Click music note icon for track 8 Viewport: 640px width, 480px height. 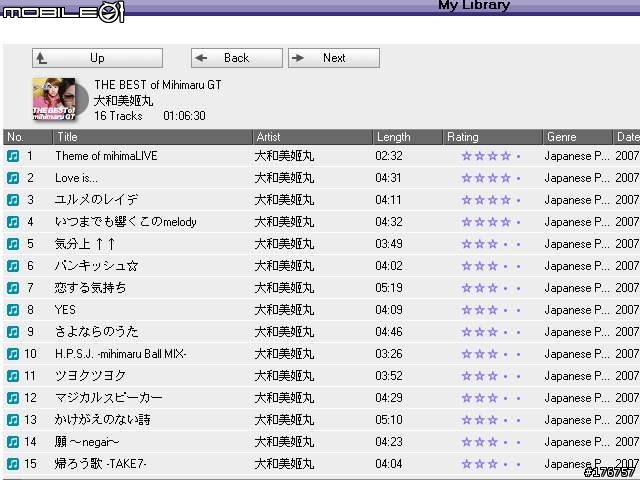[x=13, y=310]
